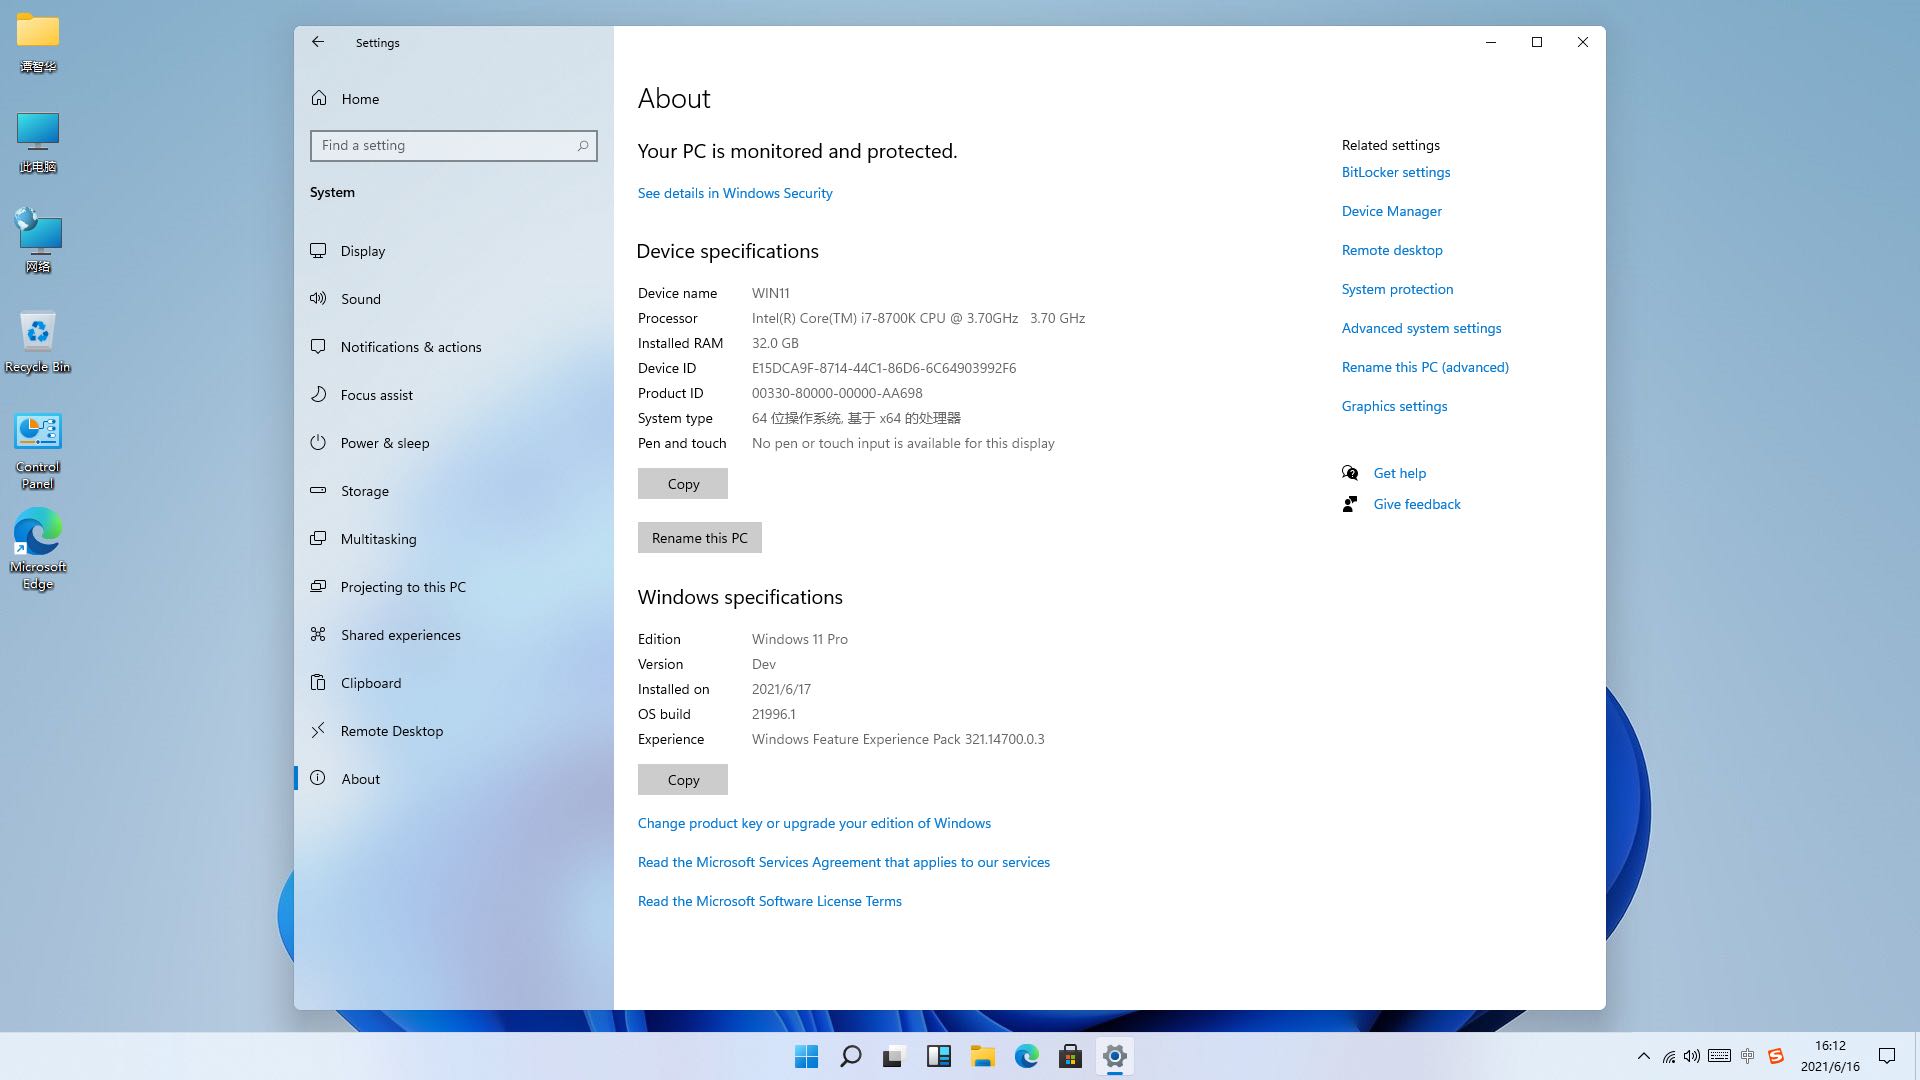Select Focus assist in the sidebar

pos(376,395)
